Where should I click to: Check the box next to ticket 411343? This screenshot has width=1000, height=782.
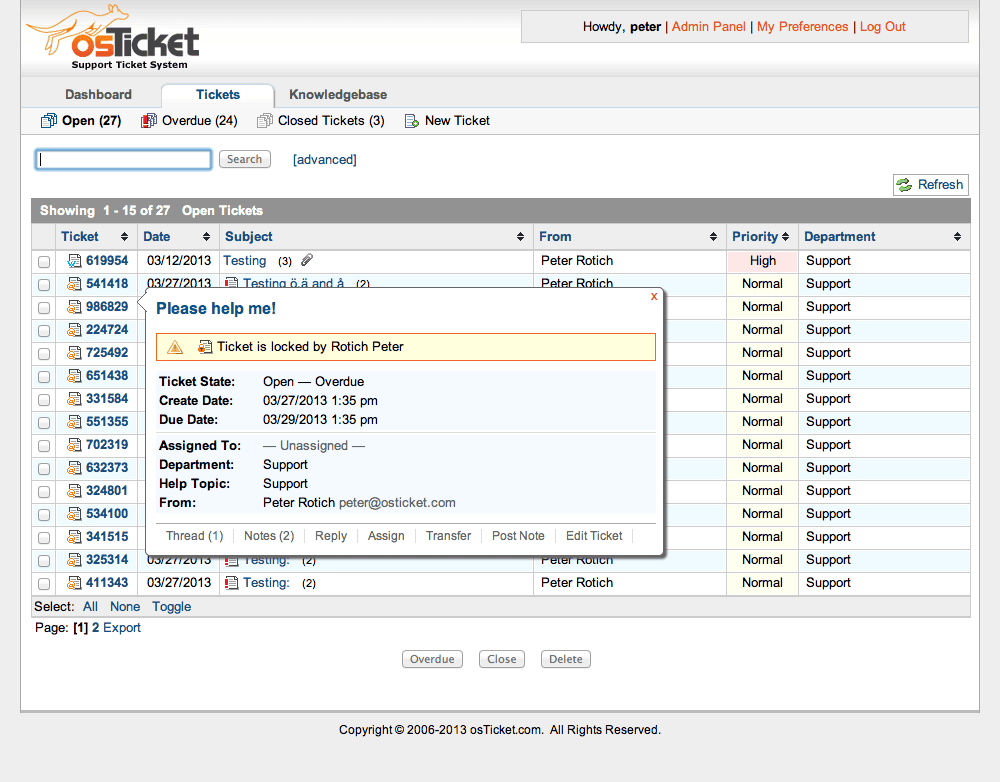pyautogui.click(x=44, y=584)
